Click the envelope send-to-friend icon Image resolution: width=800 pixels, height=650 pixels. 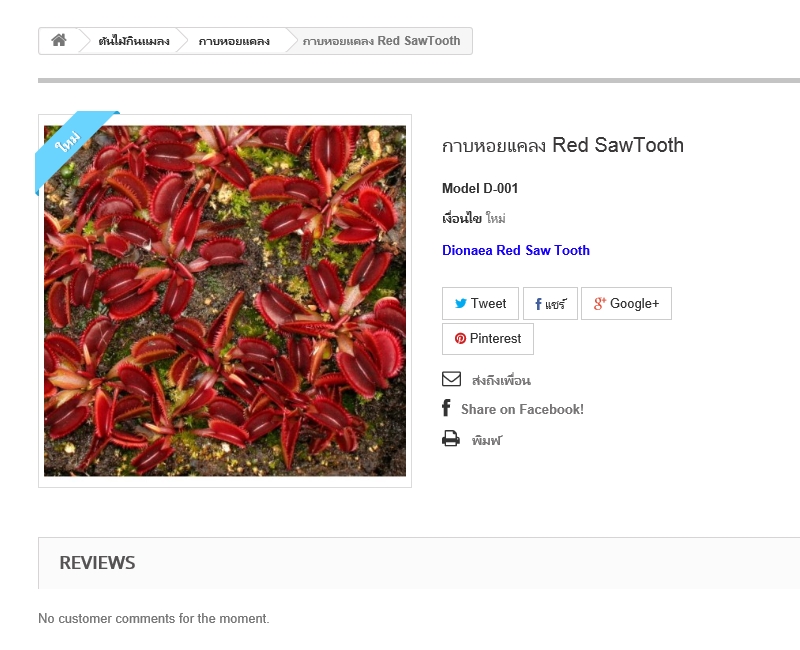452,379
